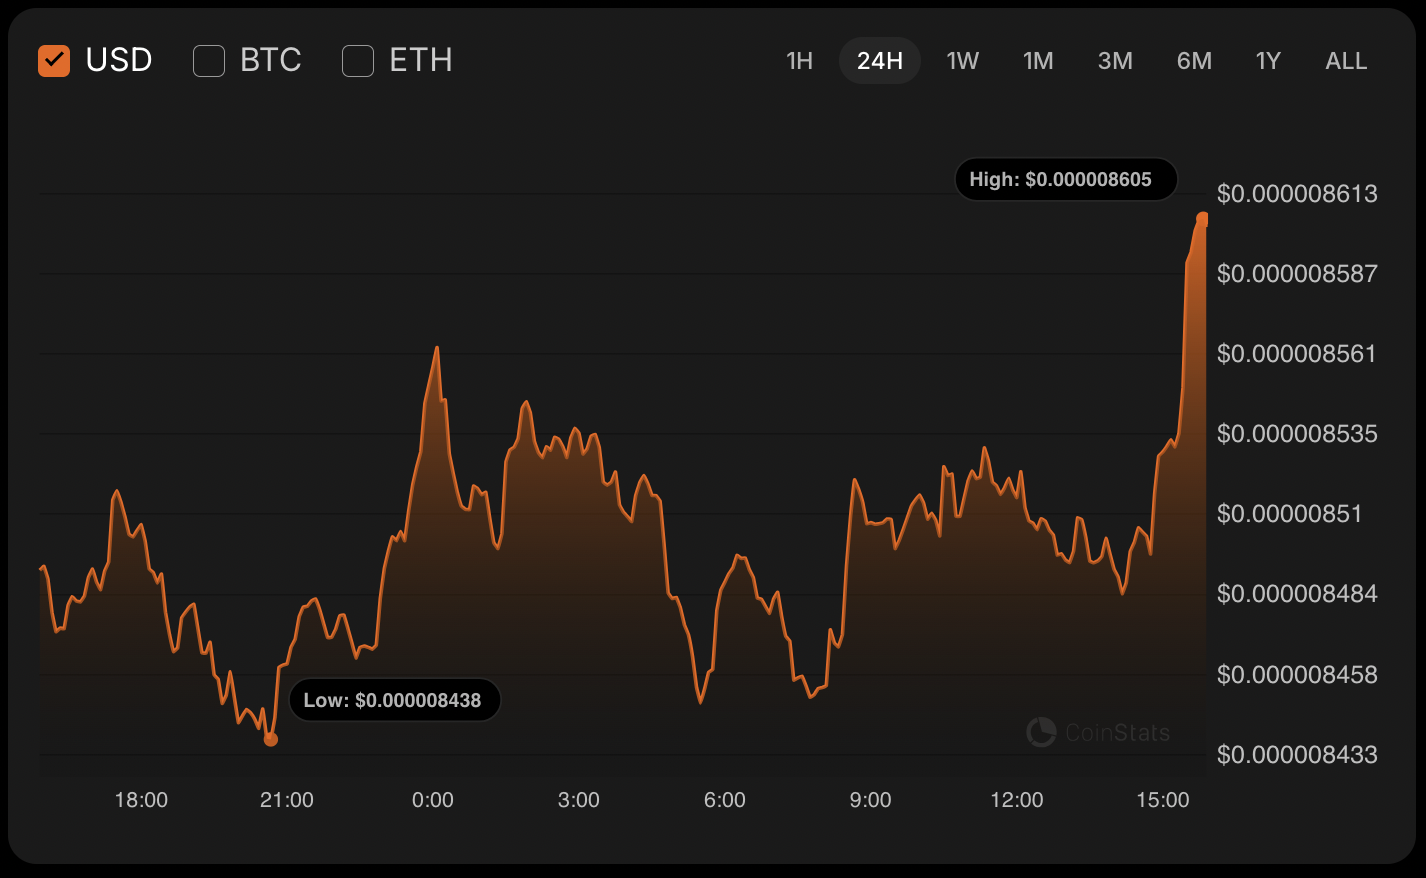Viewport: 1426px width, 878px height.
Task: Change range to 1M
Action: coord(1038,61)
